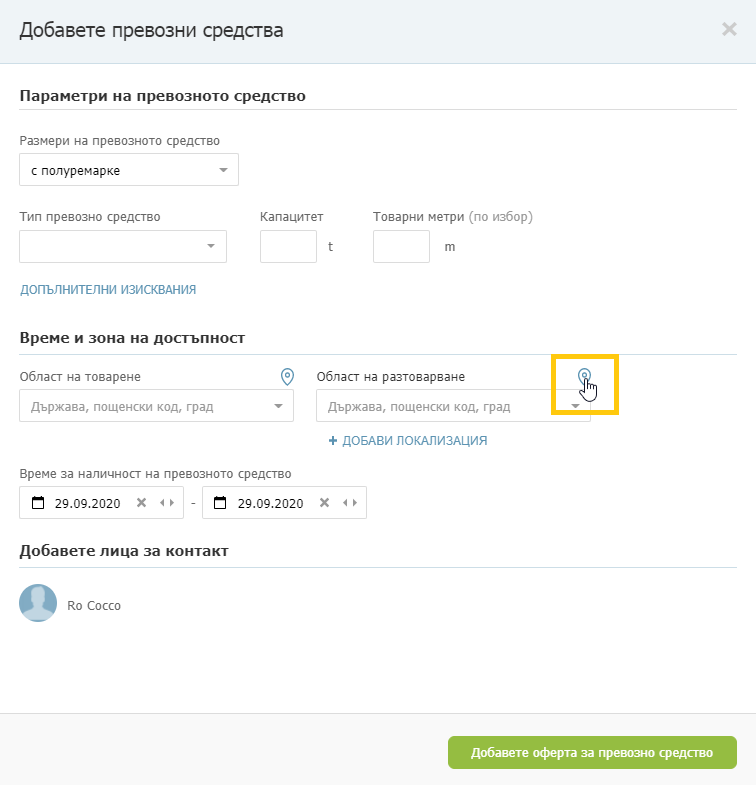Click the Капацитет input field
756x785 pixels.
click(x=288, y=246)
